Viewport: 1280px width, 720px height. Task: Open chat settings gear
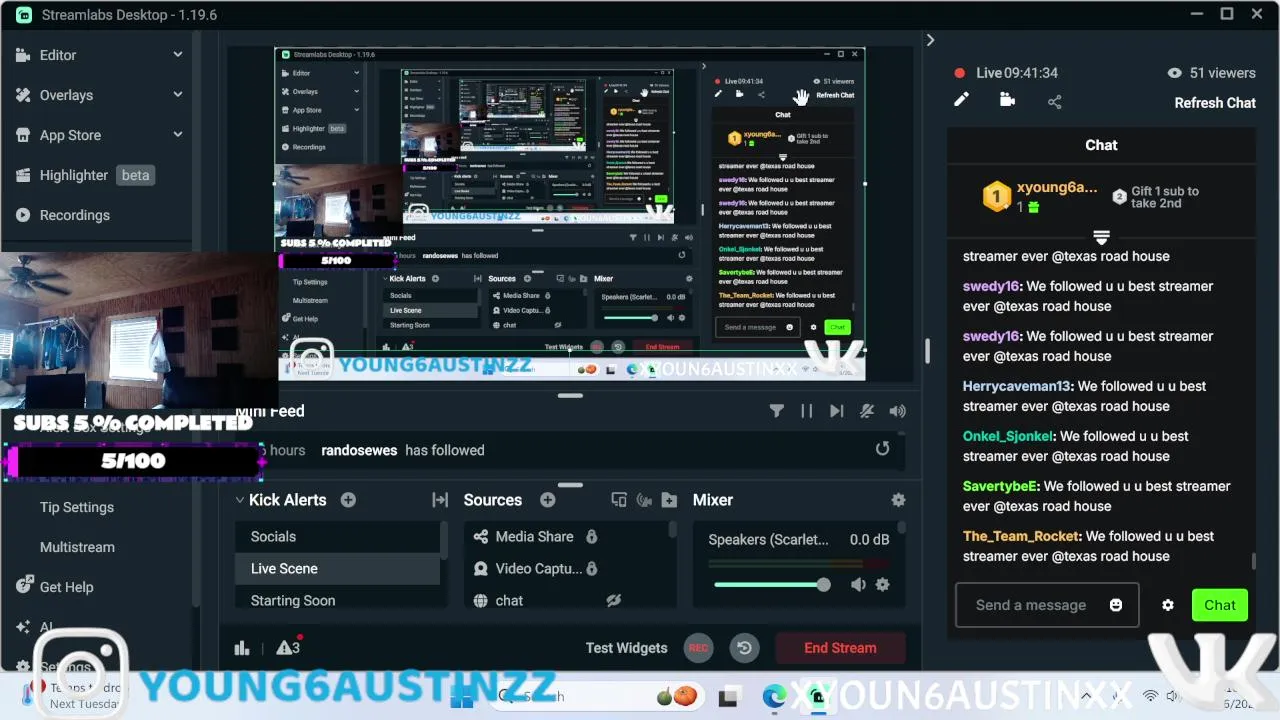(1167, 605)
